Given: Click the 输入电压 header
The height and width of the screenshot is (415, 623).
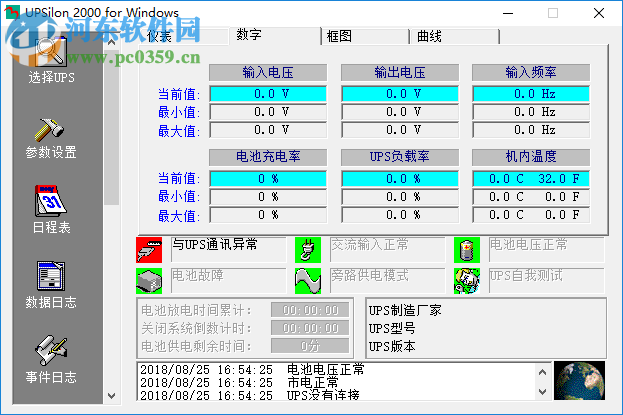Looking at the screenshot, I should point(268,73).
